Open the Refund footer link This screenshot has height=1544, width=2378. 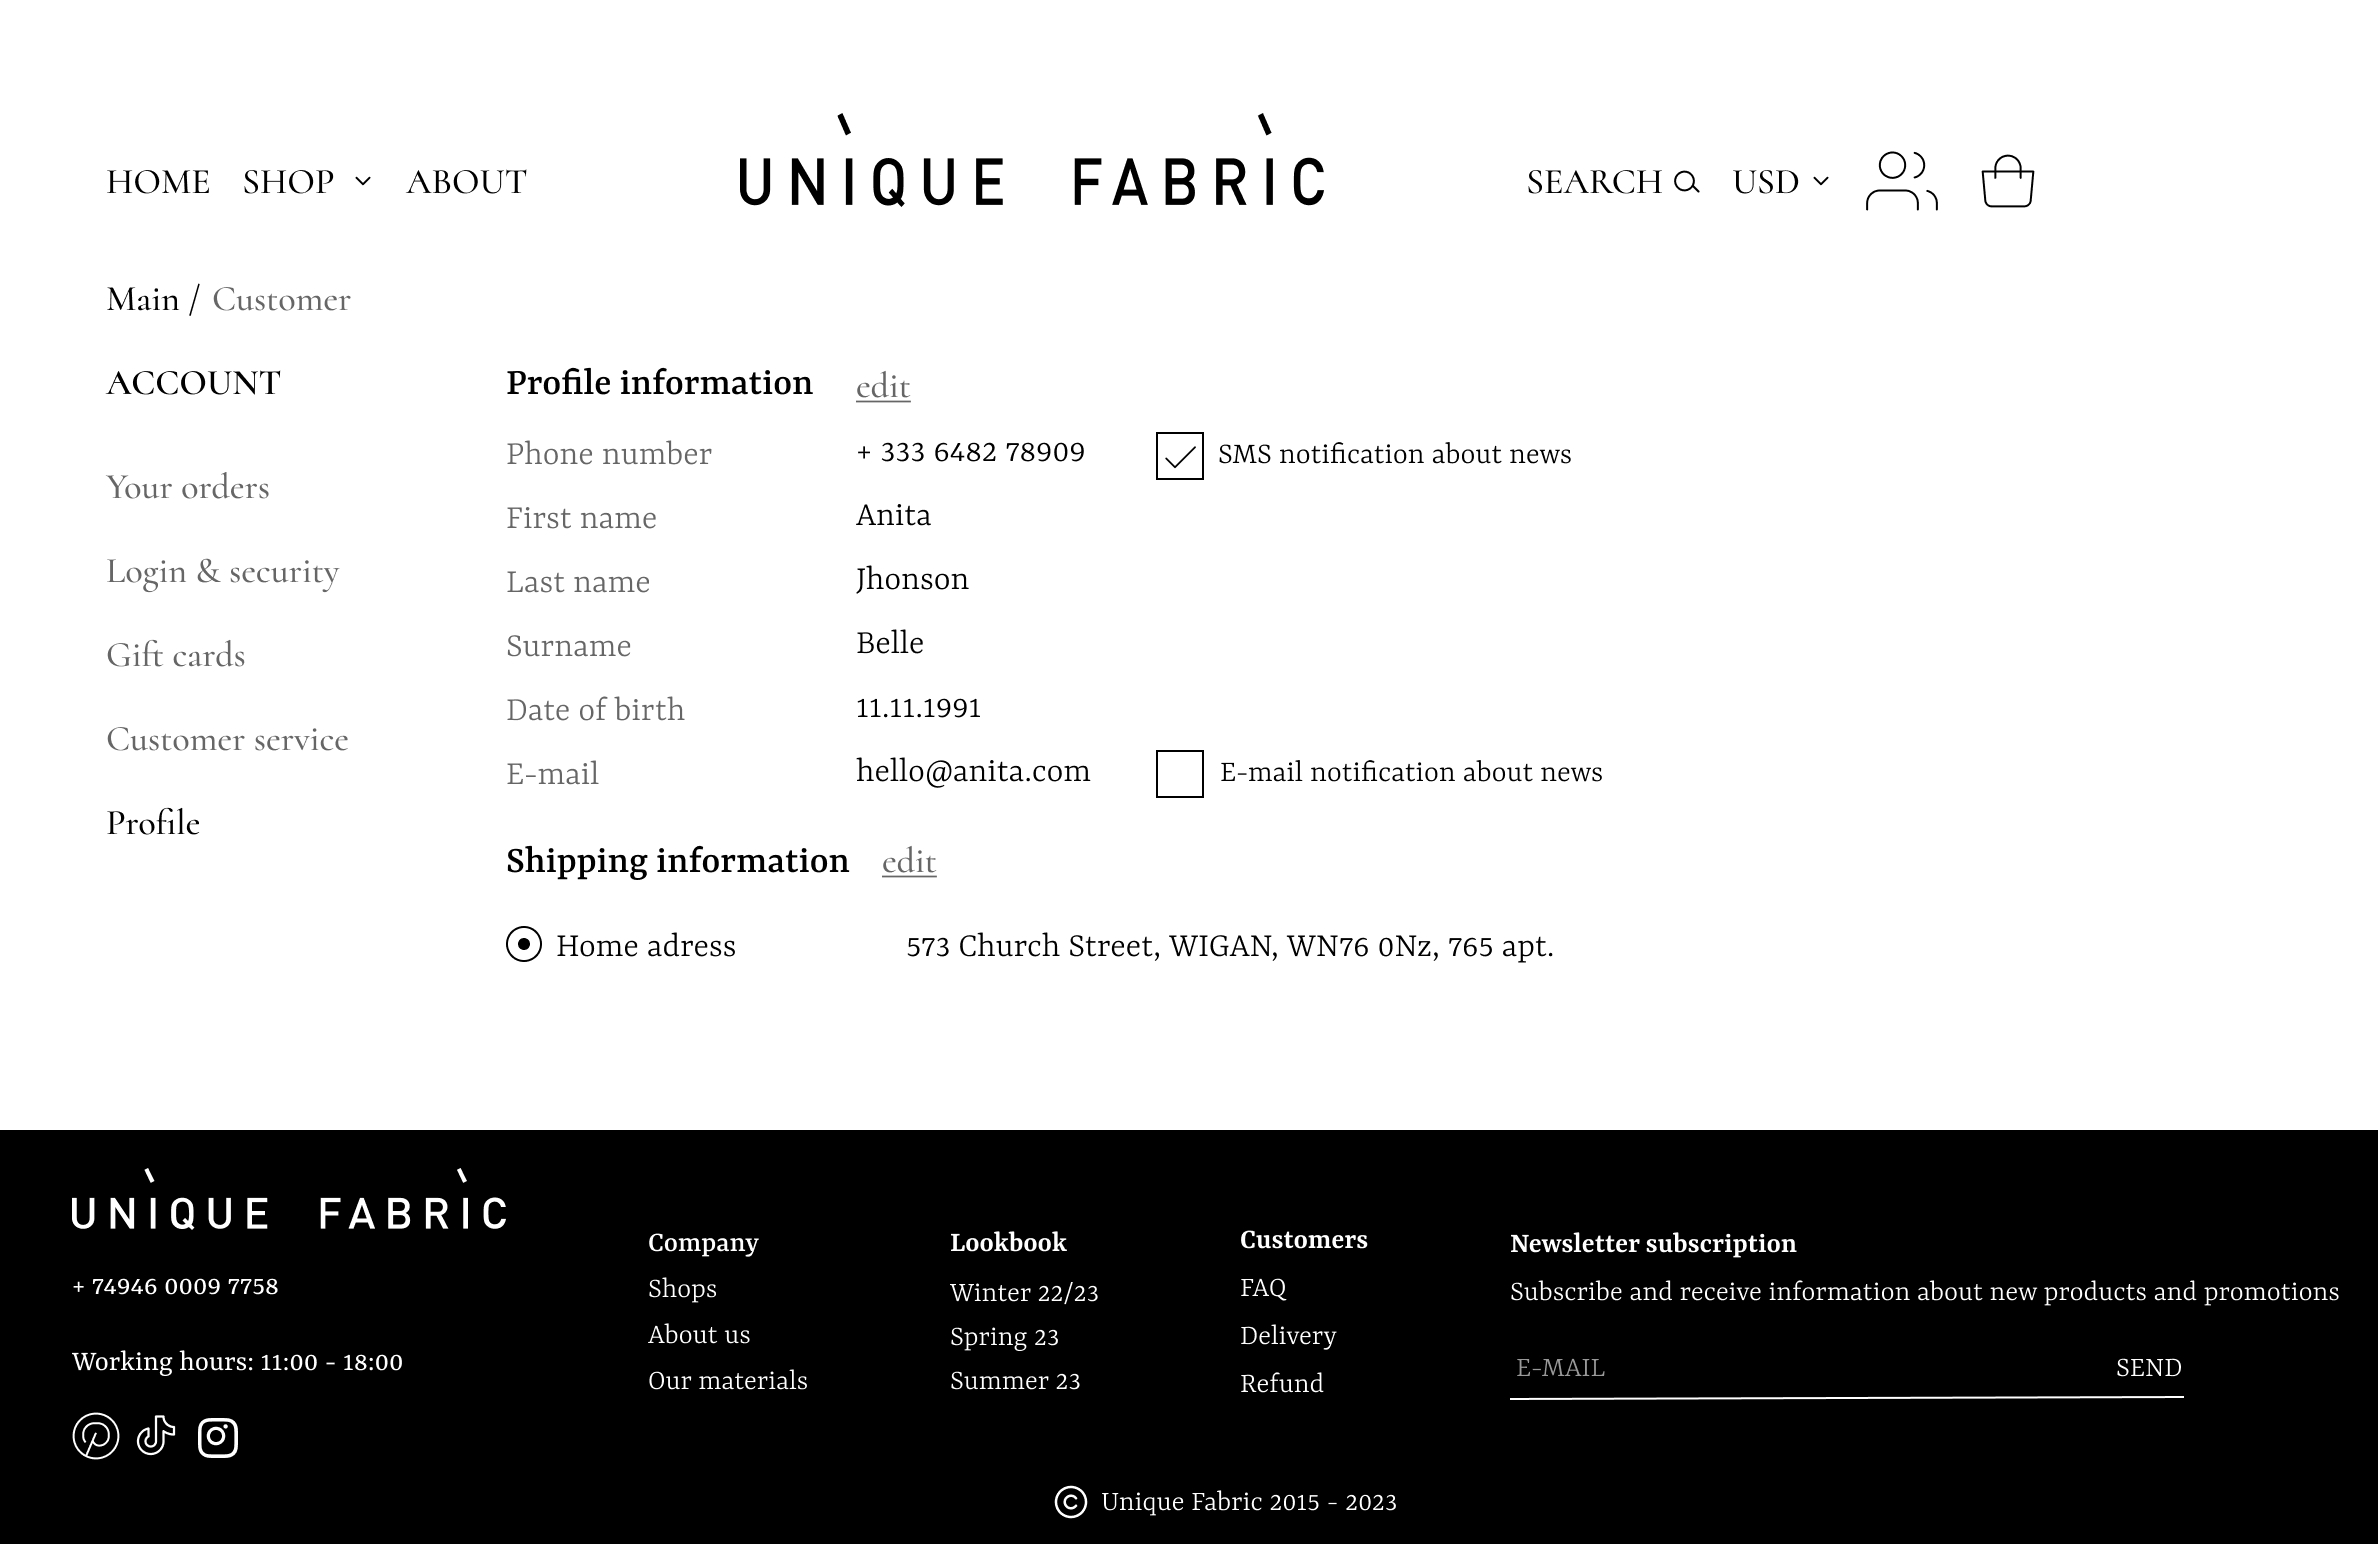tap(1281, 1383)
